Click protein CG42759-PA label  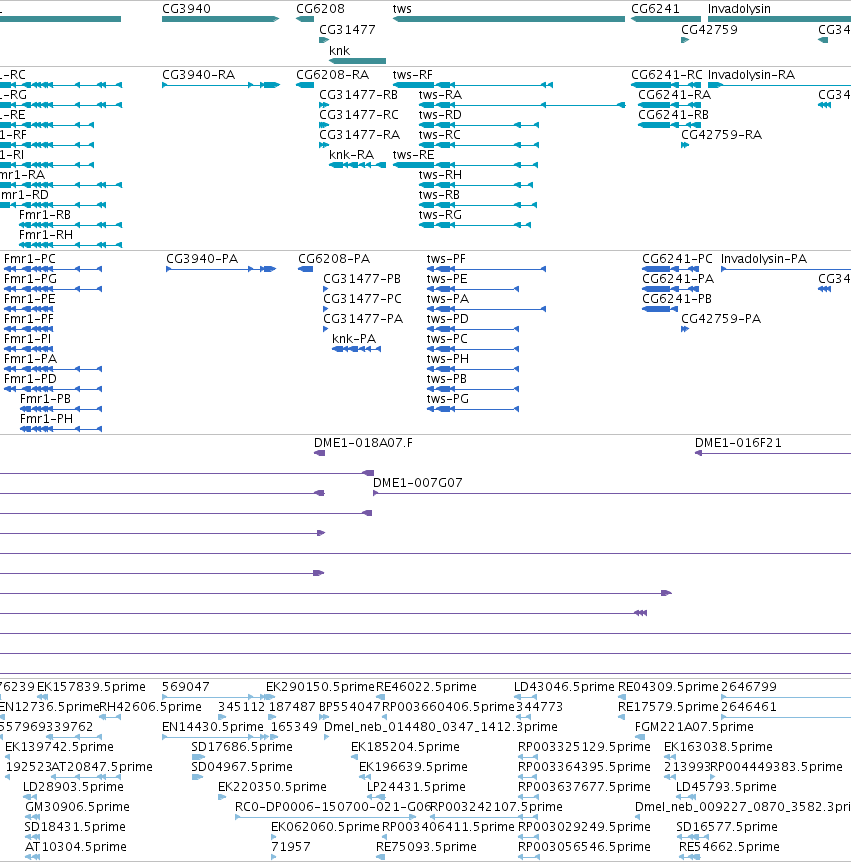[x=721, y=319]
